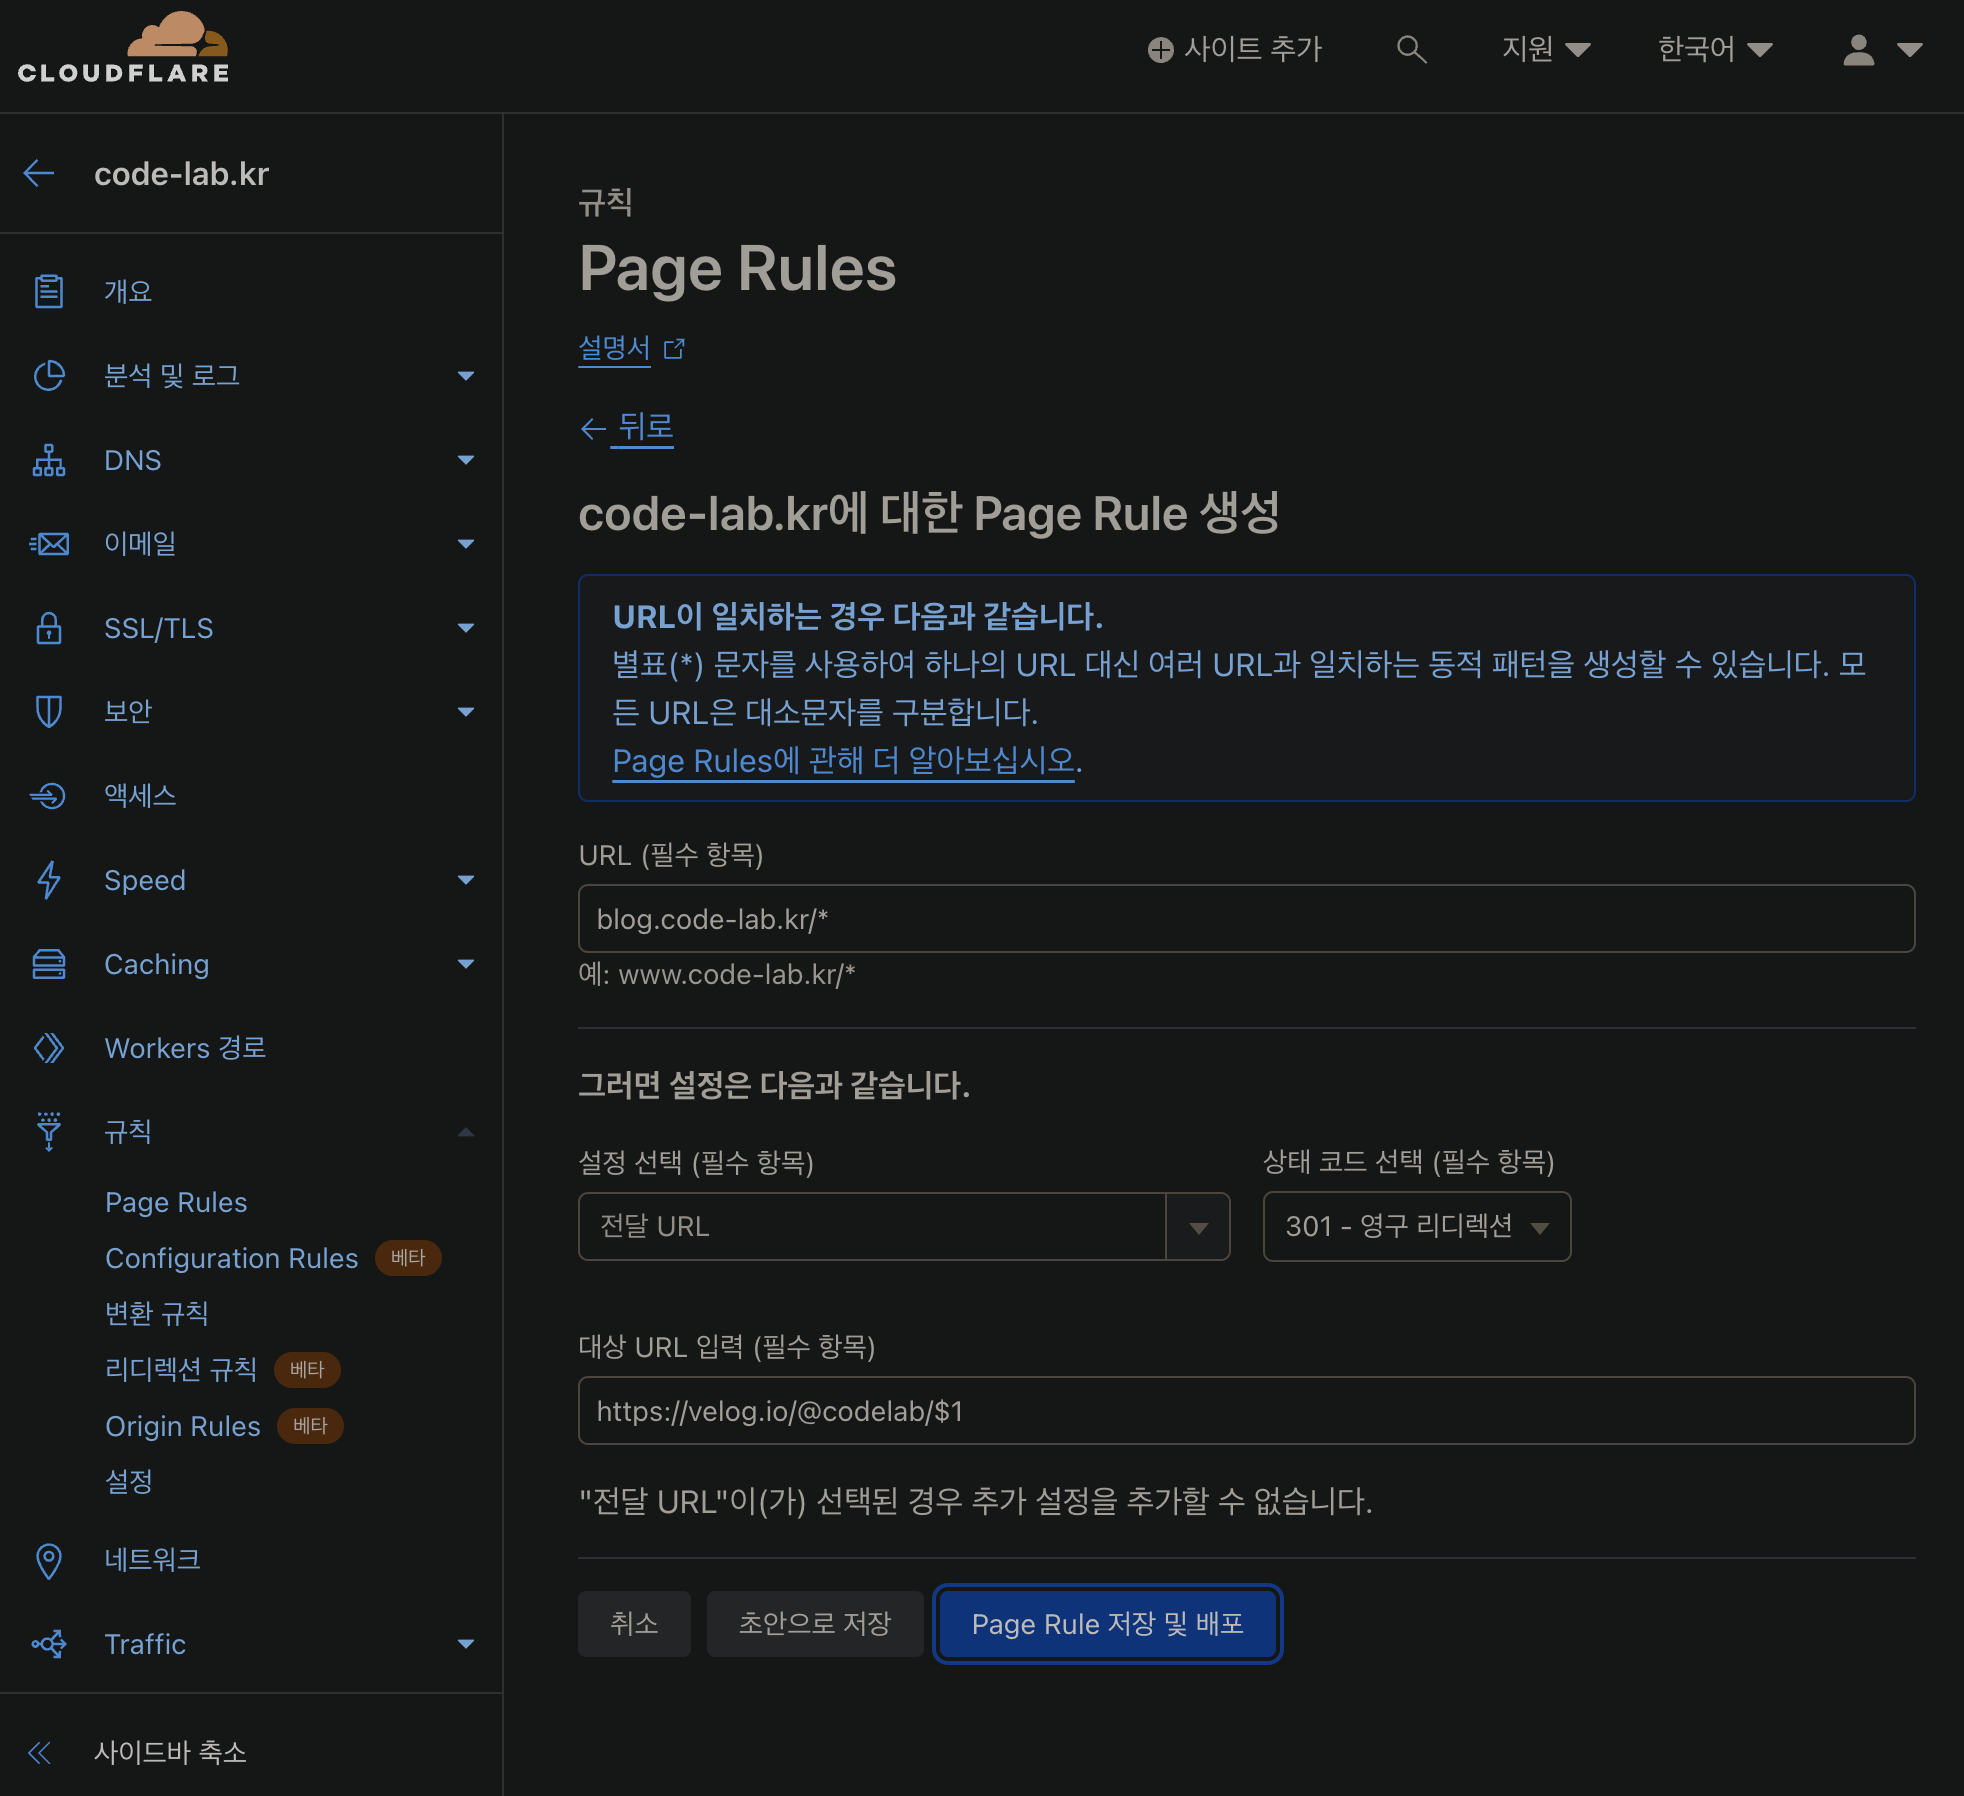
Task: Click the DNS network icon
Action: tap(49, 460)
